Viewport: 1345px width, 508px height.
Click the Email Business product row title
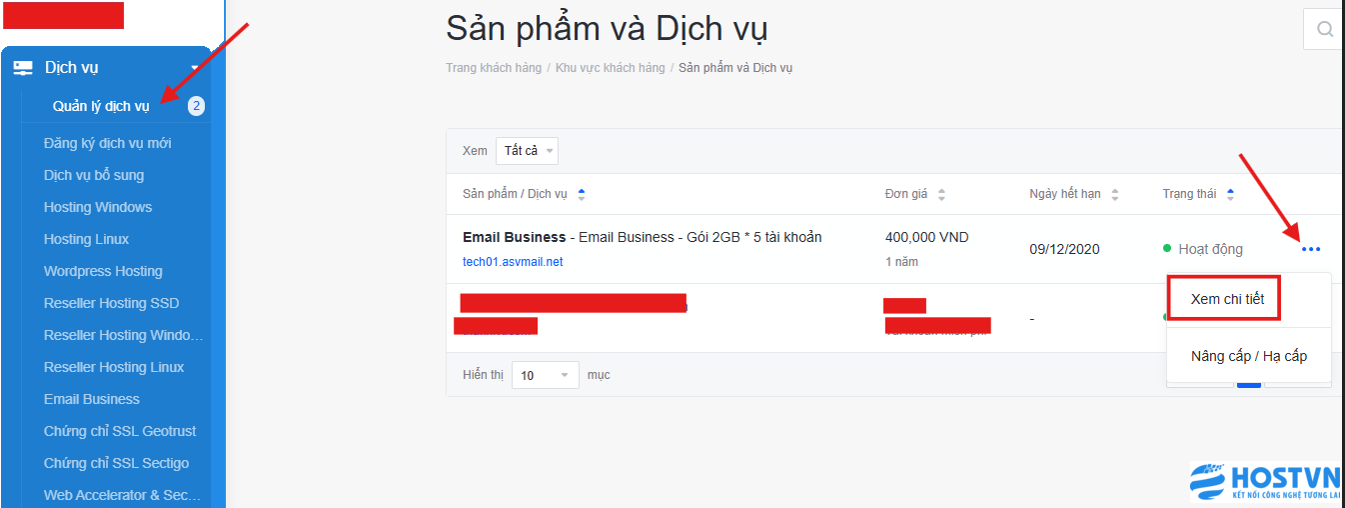513,237
